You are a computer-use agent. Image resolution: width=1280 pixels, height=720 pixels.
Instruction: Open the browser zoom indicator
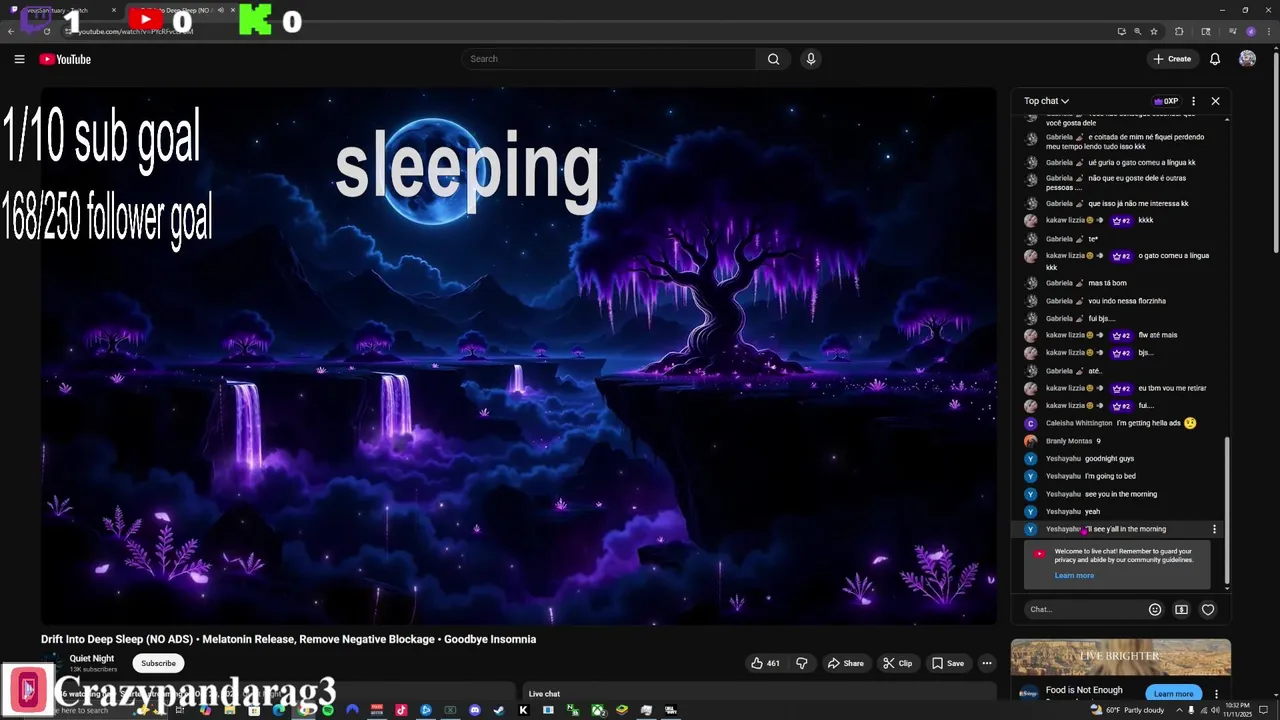(x=1138, y=31)
